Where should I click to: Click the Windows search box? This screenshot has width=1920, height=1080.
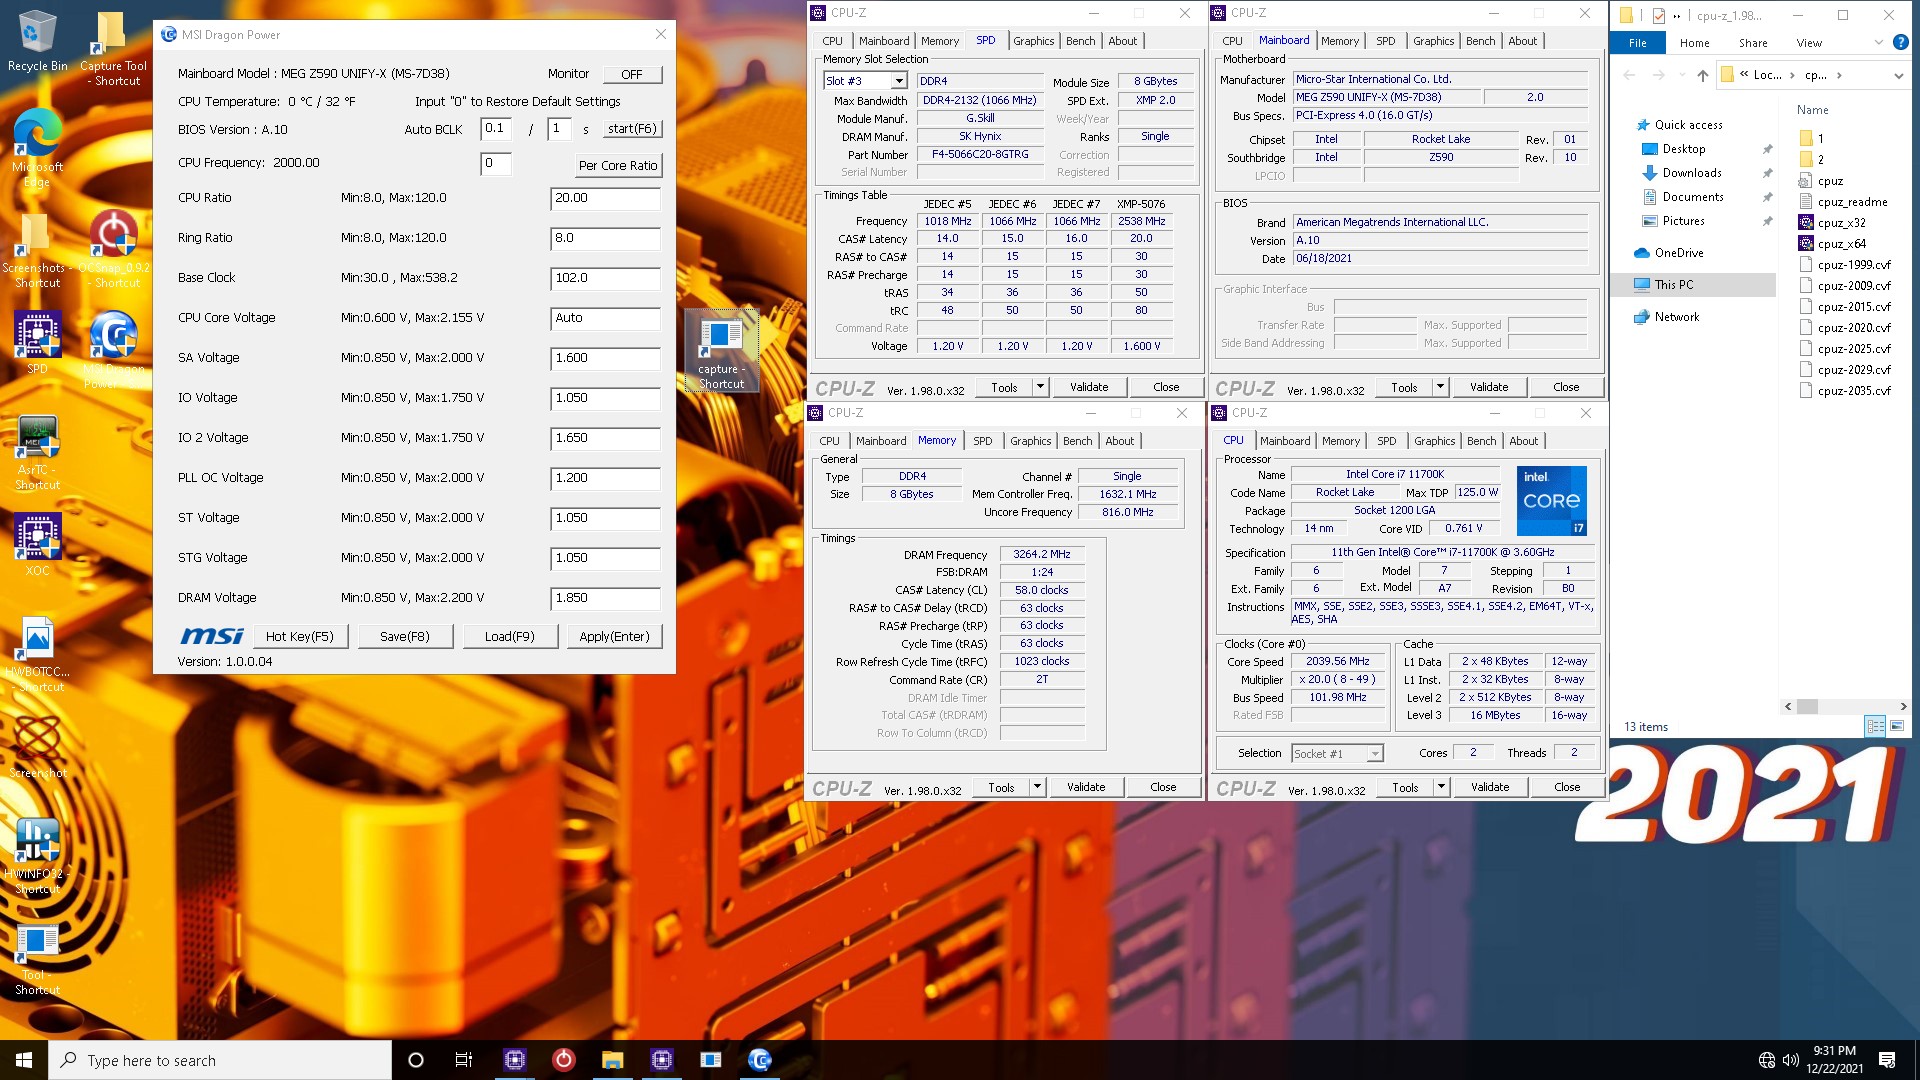click(x=220, y=1060)
